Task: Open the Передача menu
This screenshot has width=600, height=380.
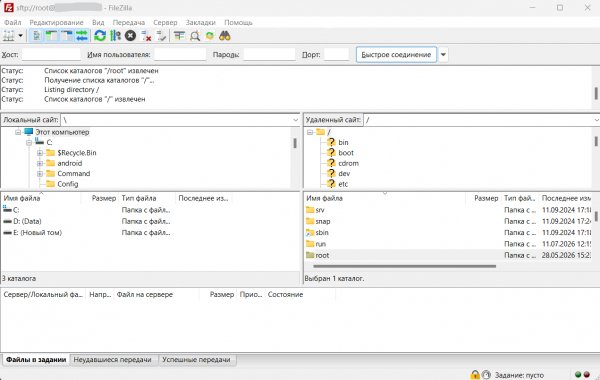Action: (129, 23)
